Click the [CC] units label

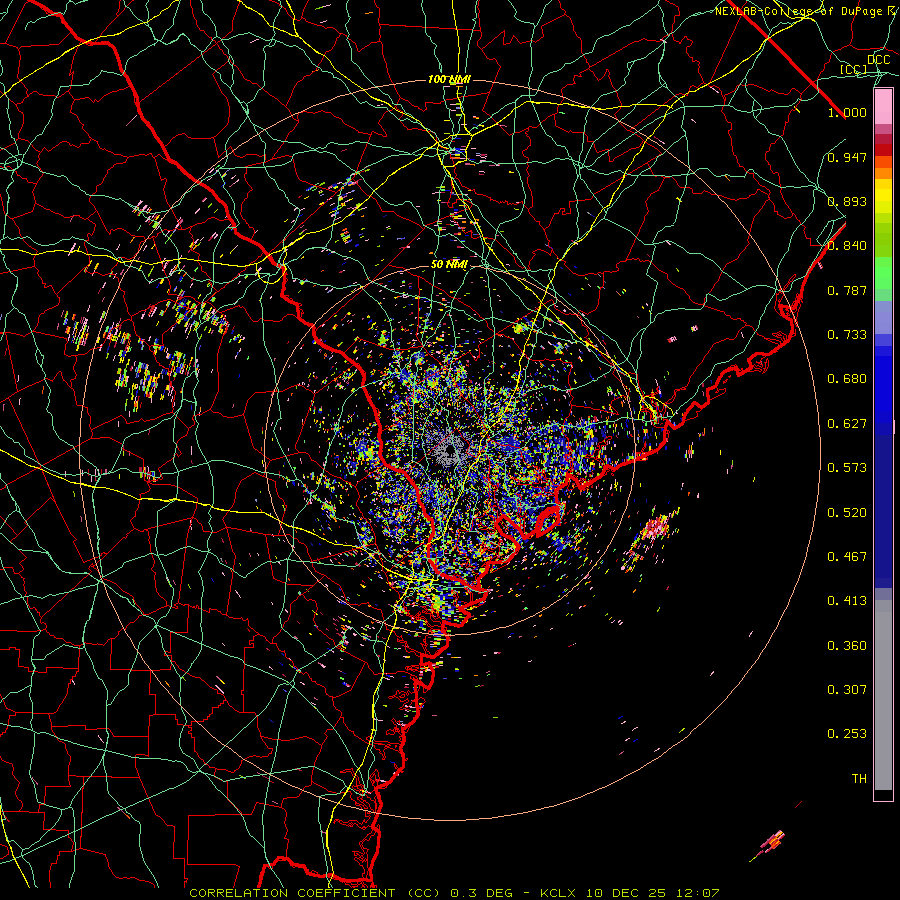[853, 69]
